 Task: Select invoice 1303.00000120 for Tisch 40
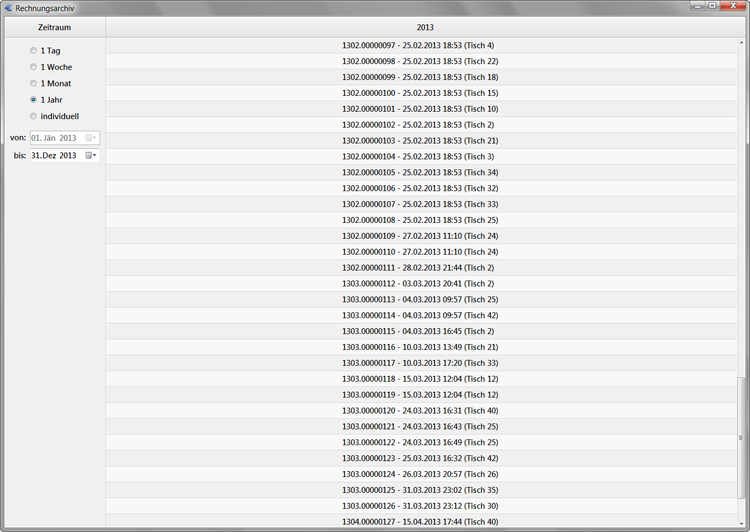[421, 410]
